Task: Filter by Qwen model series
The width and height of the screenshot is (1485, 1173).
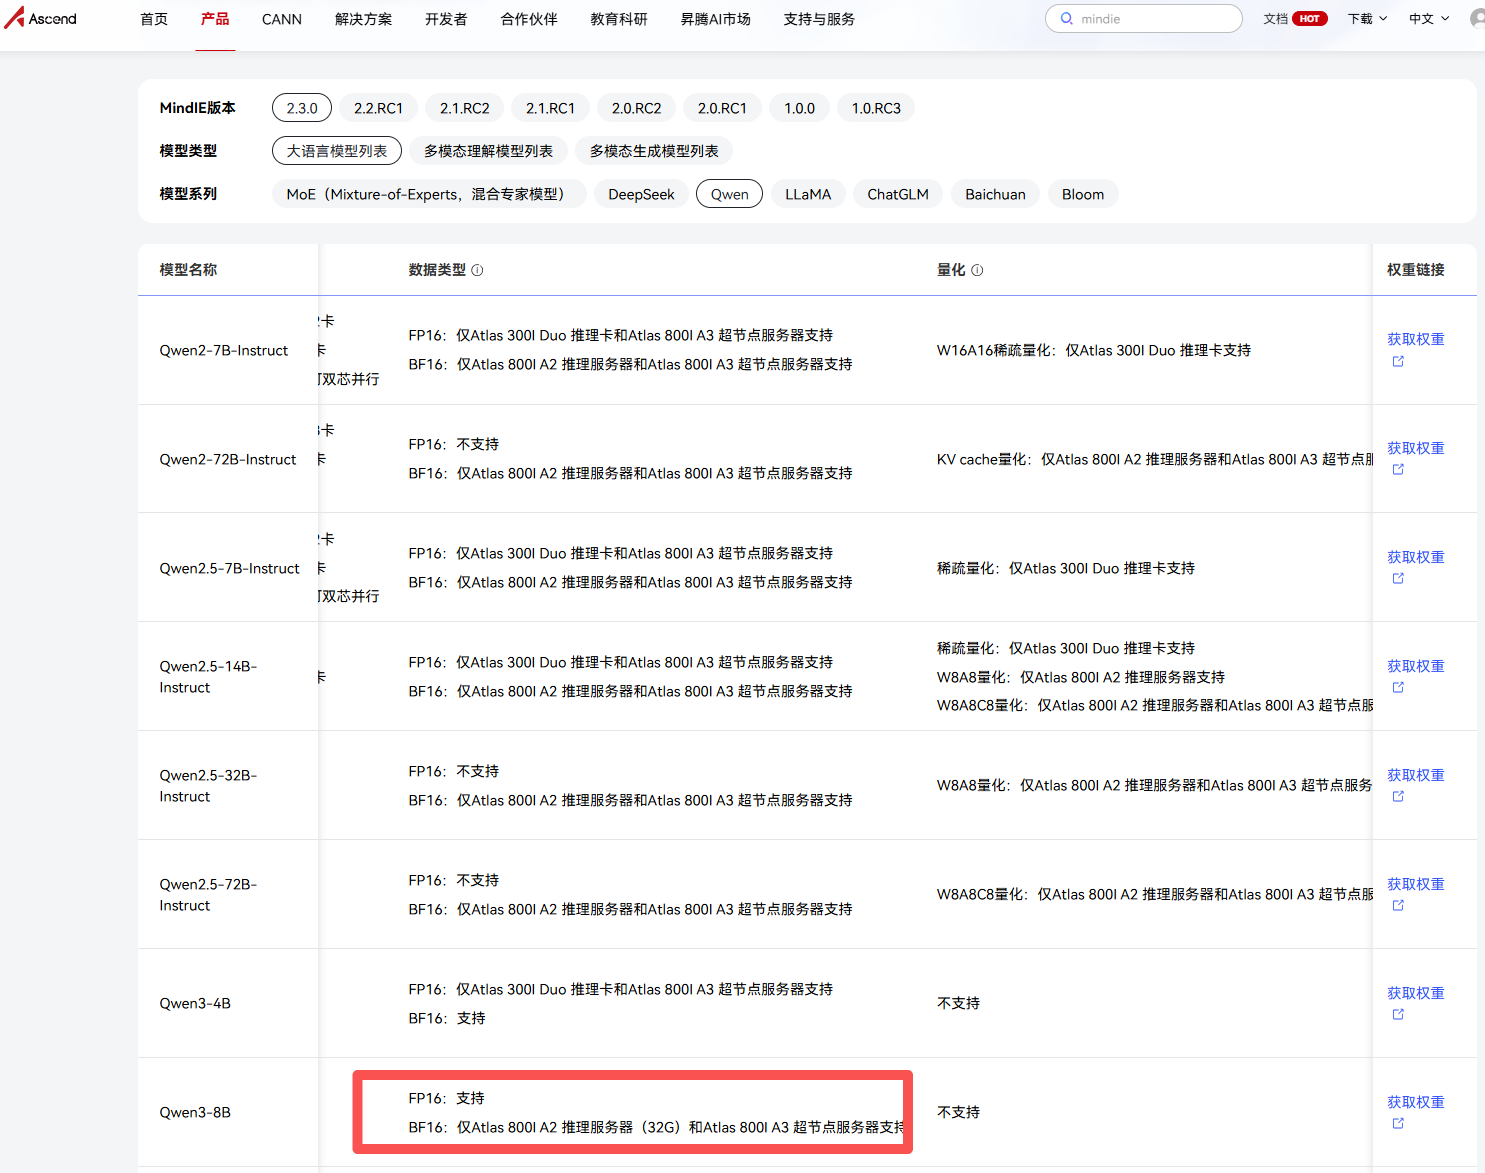Action: [730, 194]
